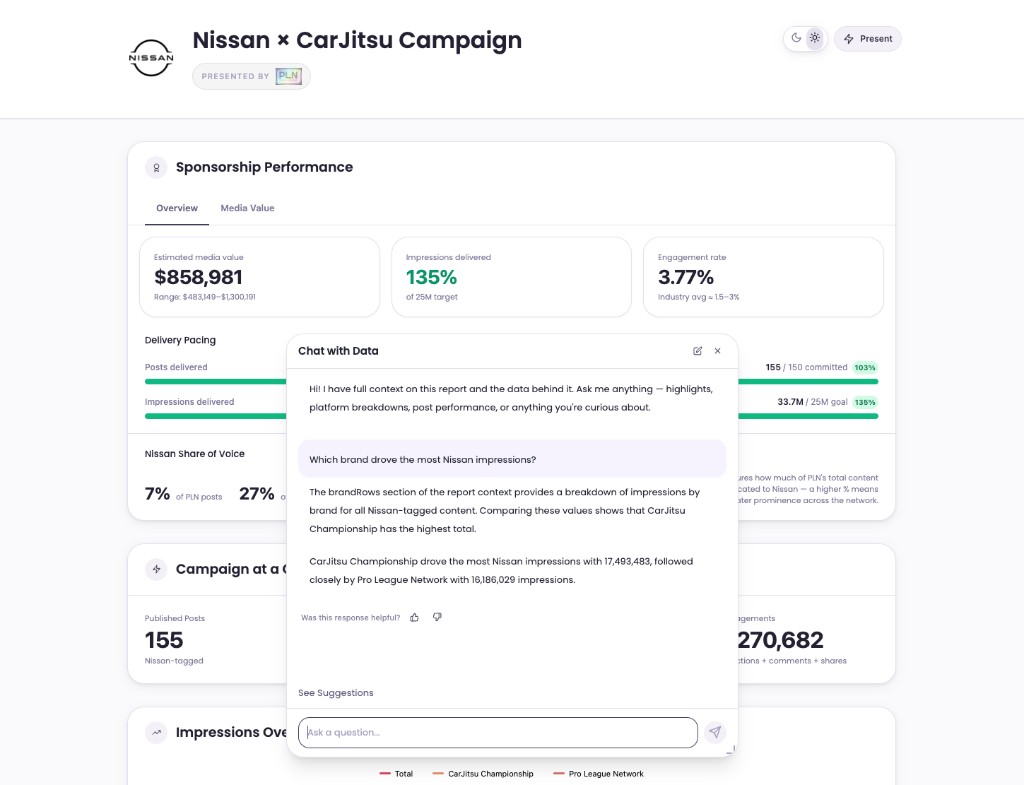1024x785 pixels.
Task: Click the 7% of PLN posts value
Action: [157, 494]
